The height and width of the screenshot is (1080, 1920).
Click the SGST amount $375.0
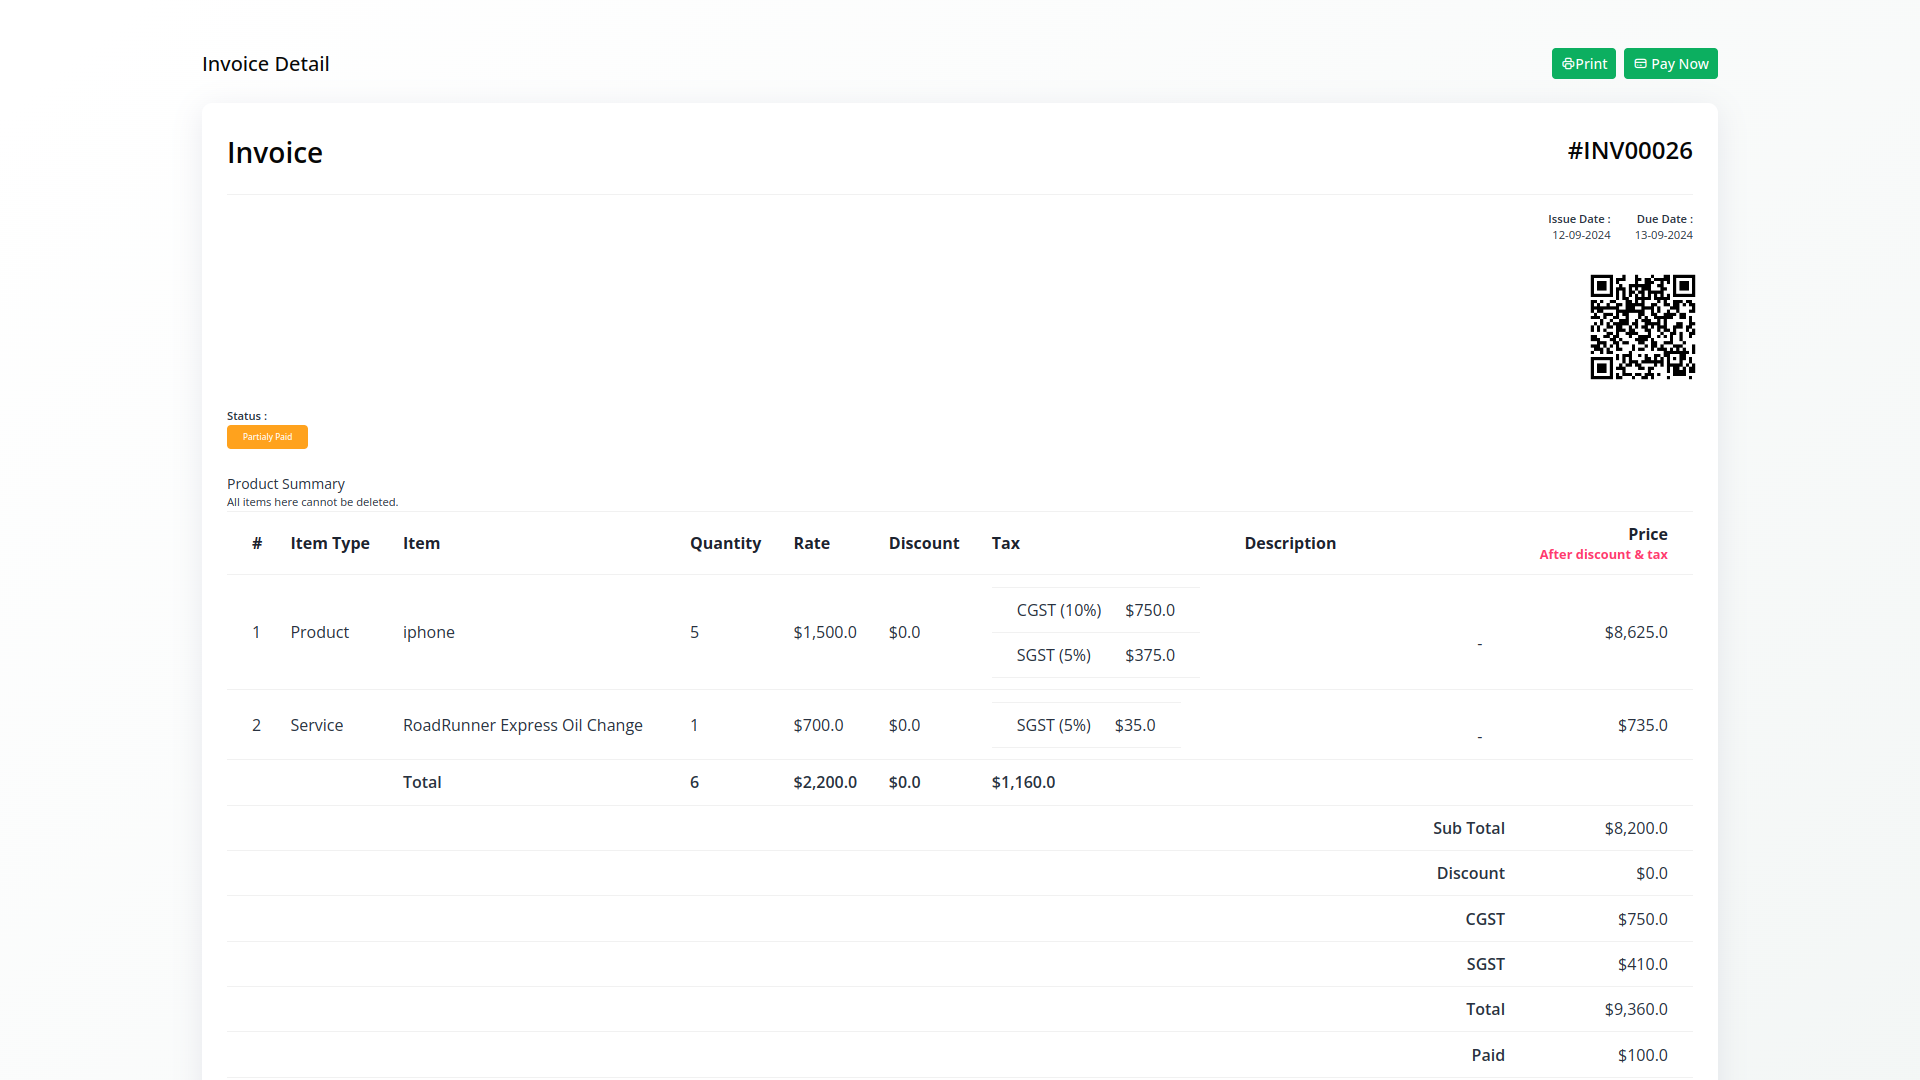tap(1149, 655)
